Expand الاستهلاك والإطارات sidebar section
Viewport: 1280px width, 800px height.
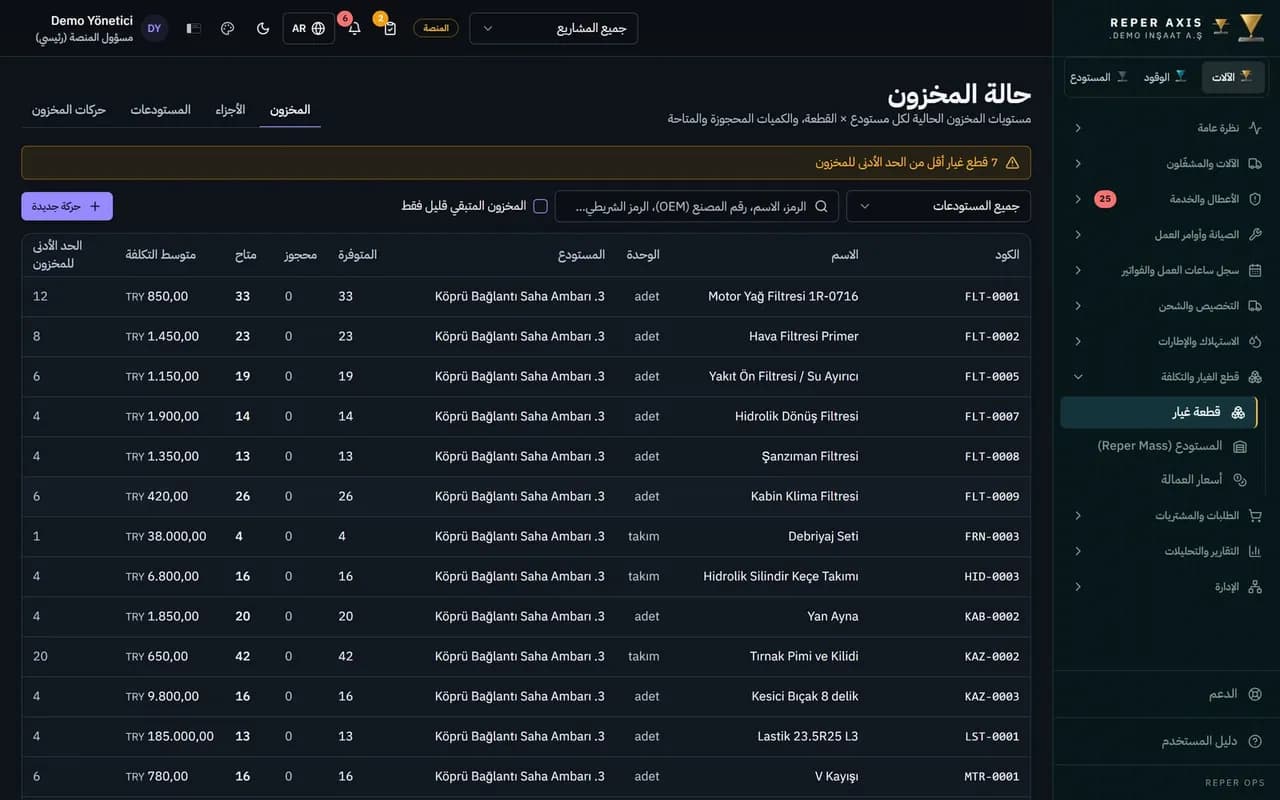[1166, 341]
